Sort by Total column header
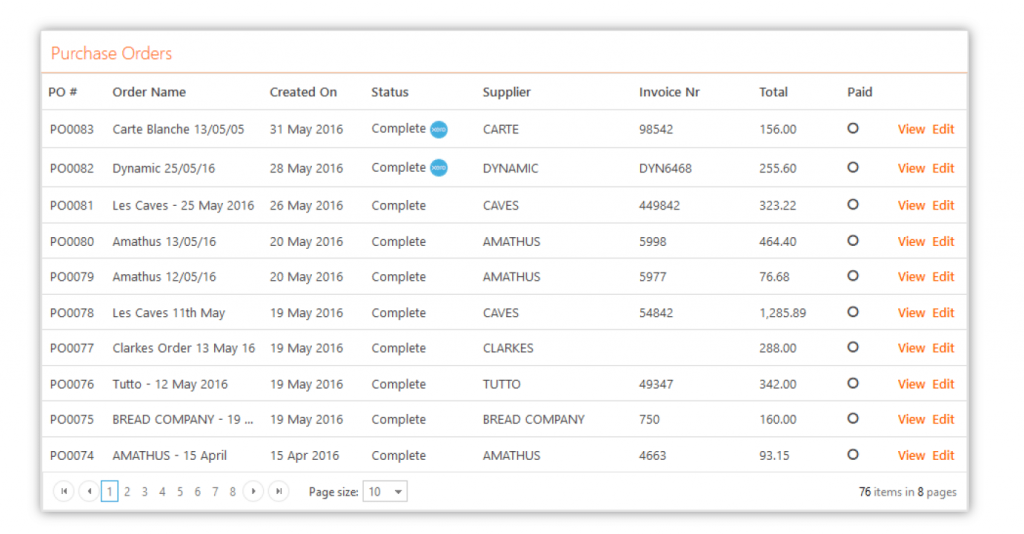1024x534 pixels. click(x=773, y=92)
